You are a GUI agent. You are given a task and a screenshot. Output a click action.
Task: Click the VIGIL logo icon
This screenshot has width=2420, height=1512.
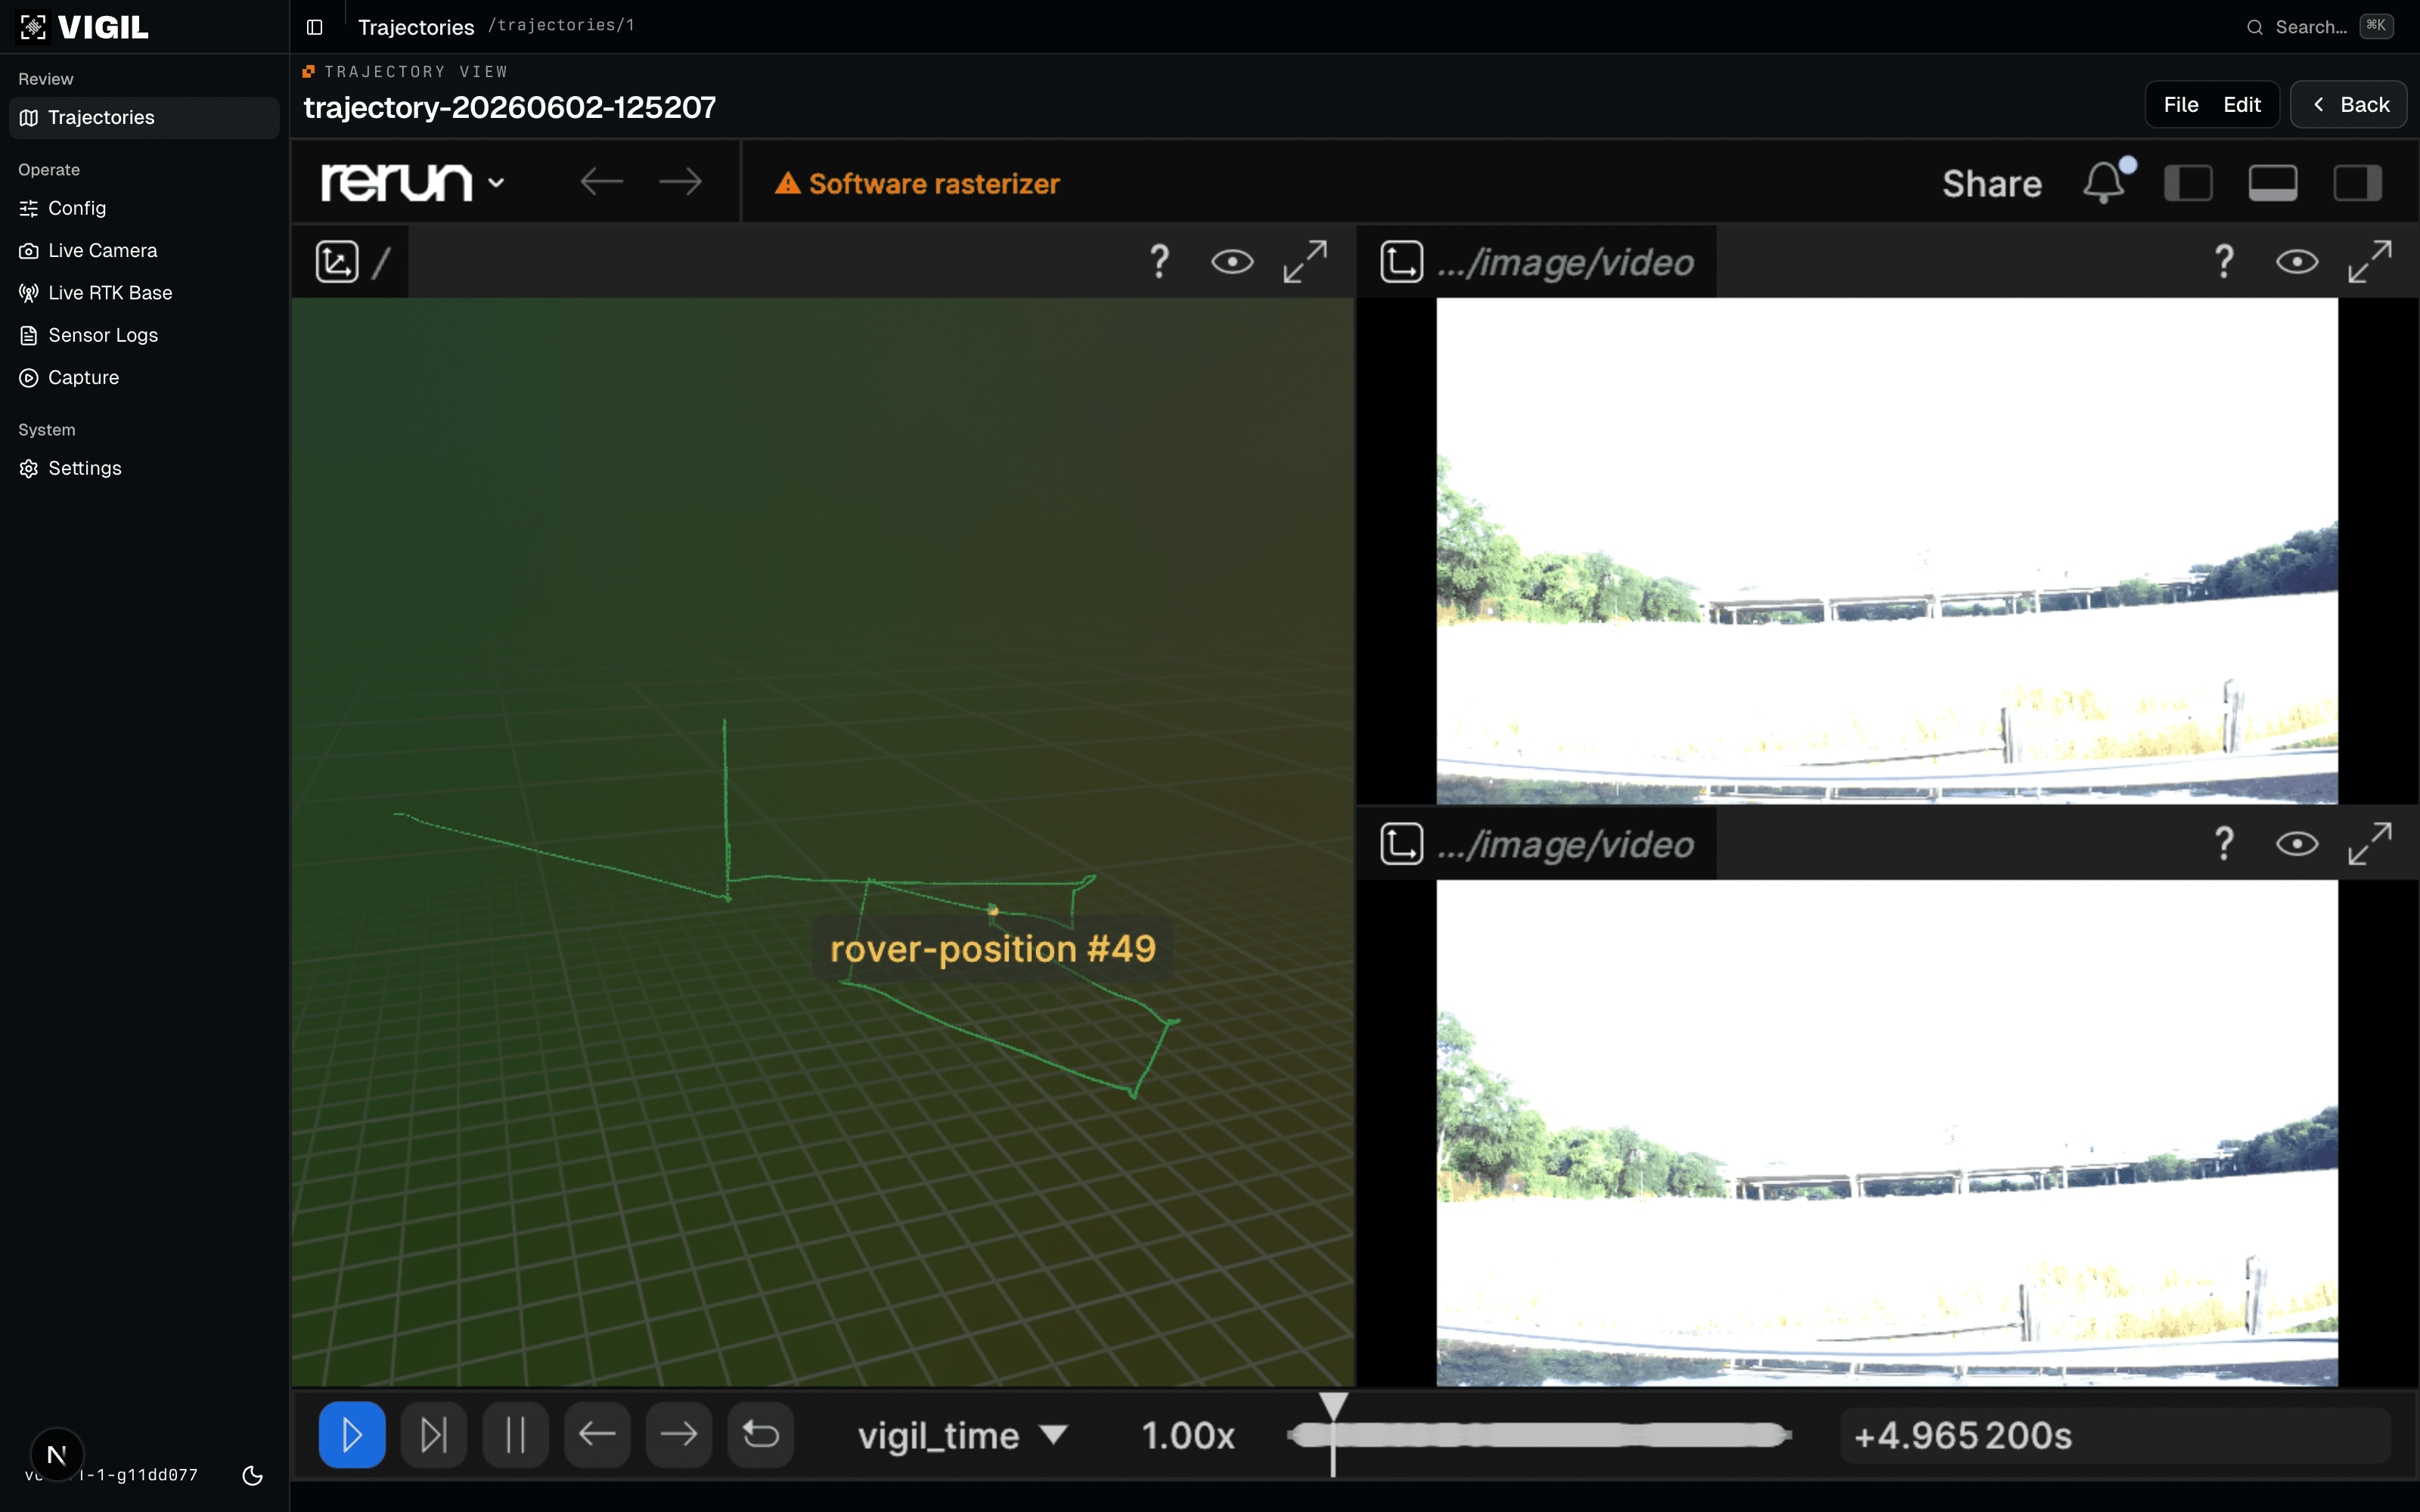33,27
